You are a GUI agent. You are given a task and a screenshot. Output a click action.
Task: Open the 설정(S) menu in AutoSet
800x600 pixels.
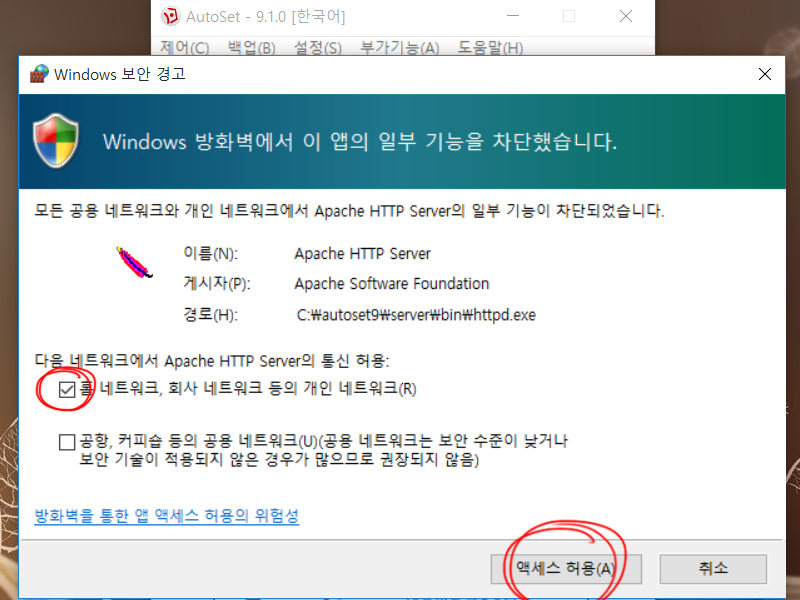tap(318, 47)
